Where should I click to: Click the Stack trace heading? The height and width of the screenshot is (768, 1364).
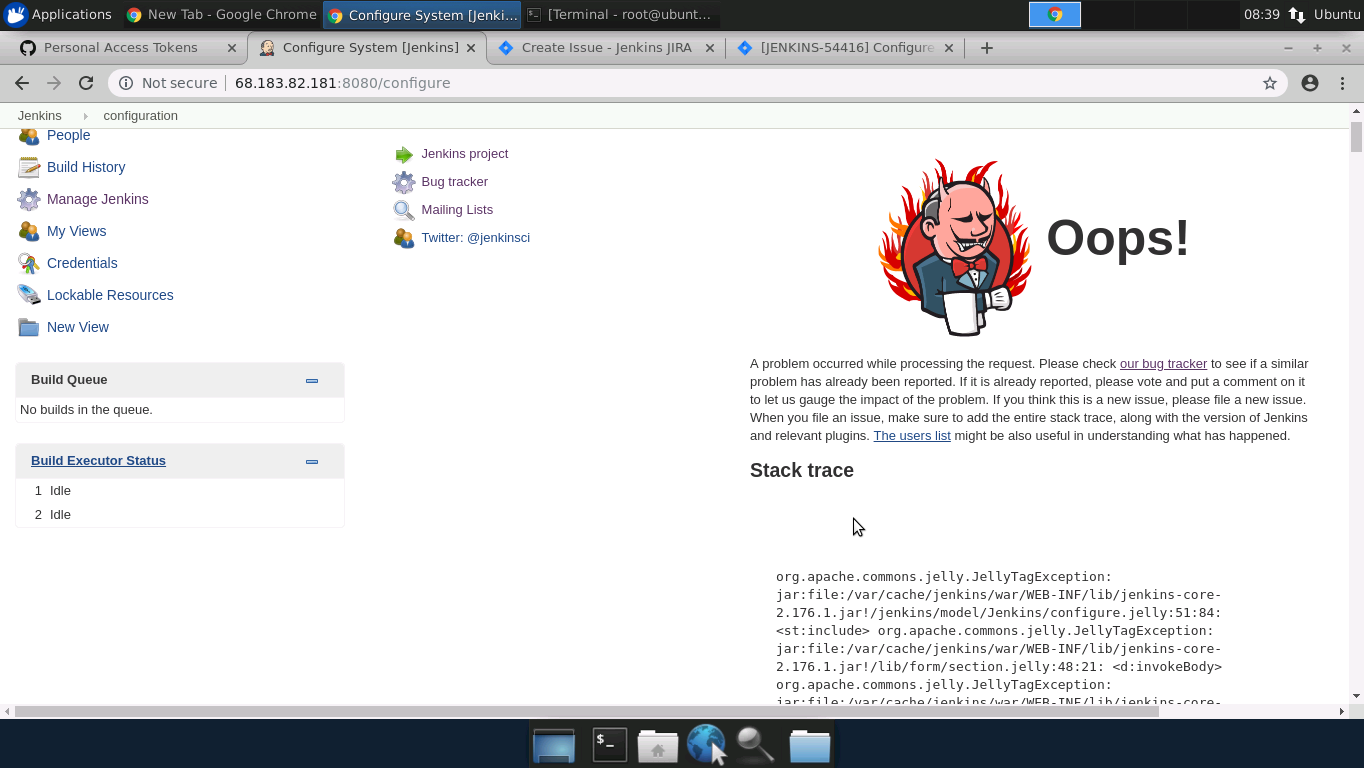click(x=802, y=470)
